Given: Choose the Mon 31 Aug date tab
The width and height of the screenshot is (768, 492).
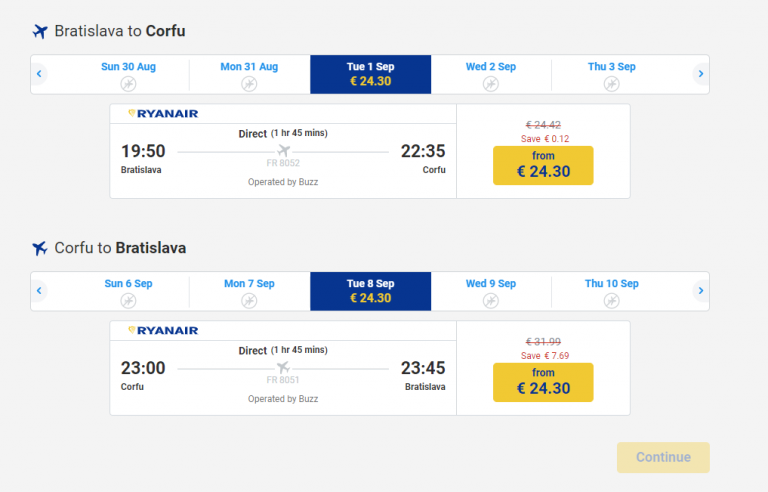Looking at the screenshot, I should tap(249, 74).
